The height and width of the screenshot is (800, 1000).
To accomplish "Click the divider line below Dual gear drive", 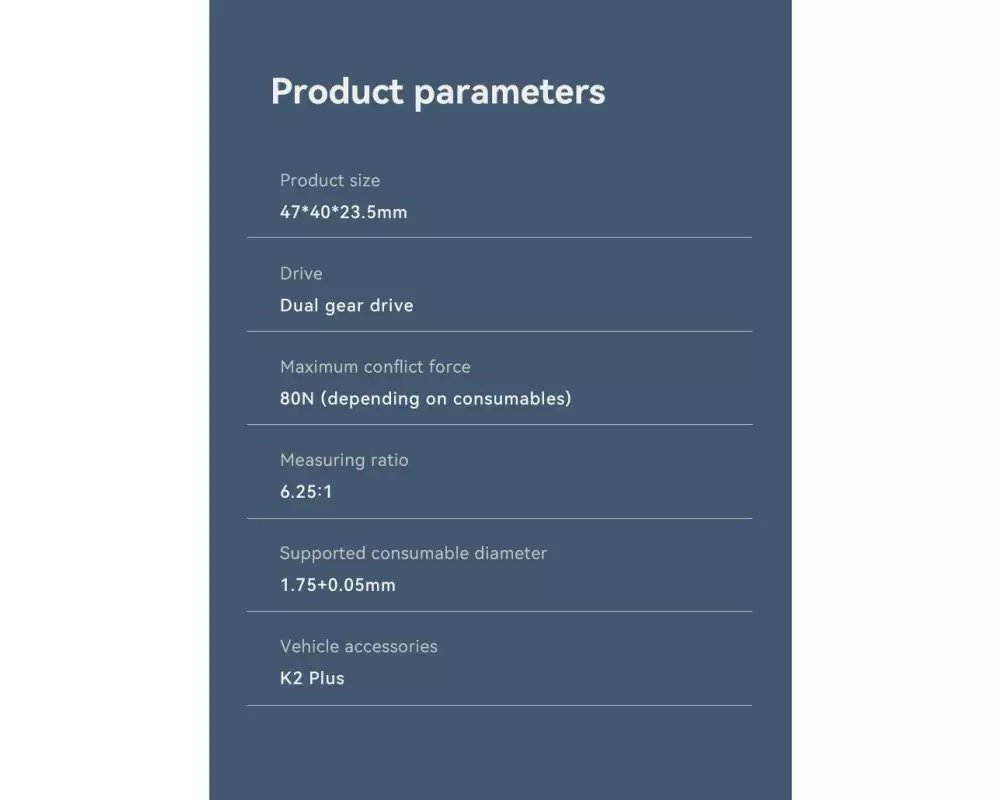I will point(499,331).
